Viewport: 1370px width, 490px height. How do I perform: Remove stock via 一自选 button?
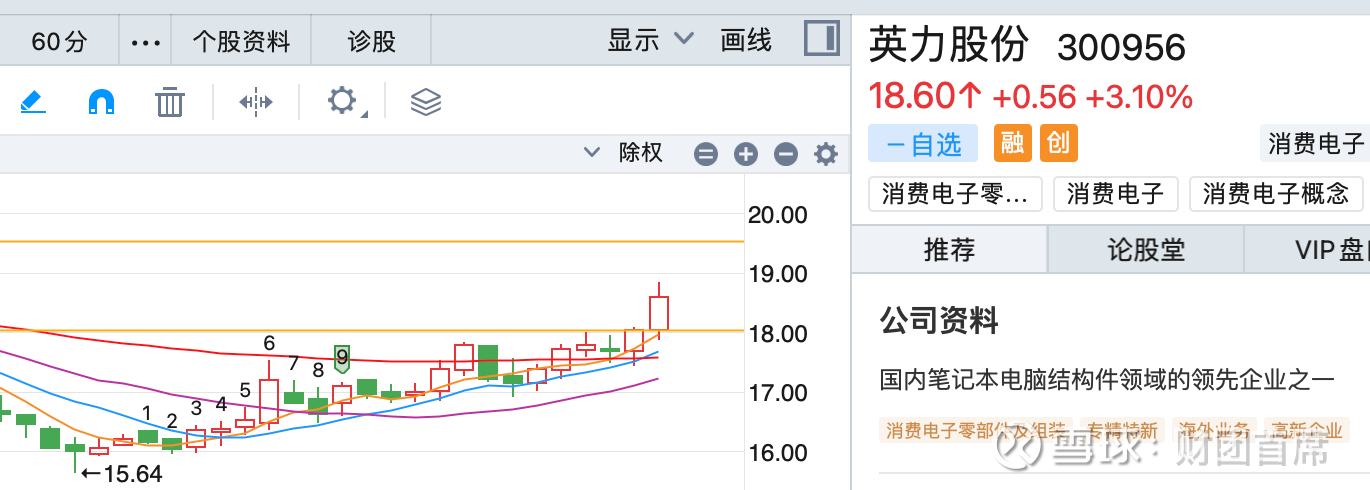coord(923,143)
